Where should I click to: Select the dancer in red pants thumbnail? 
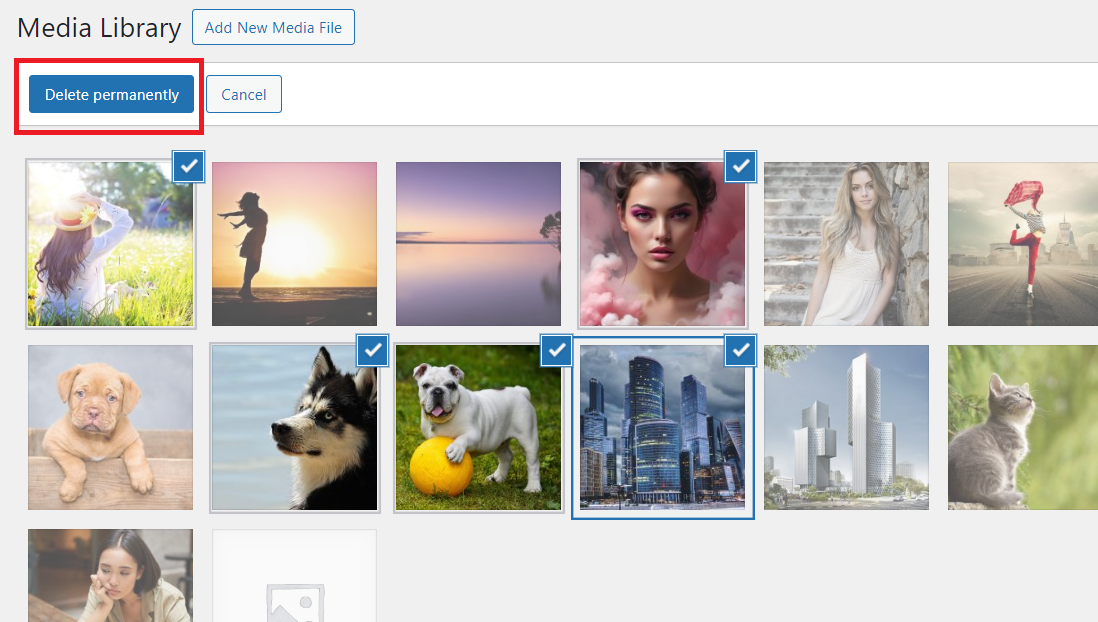(1023, 244)
